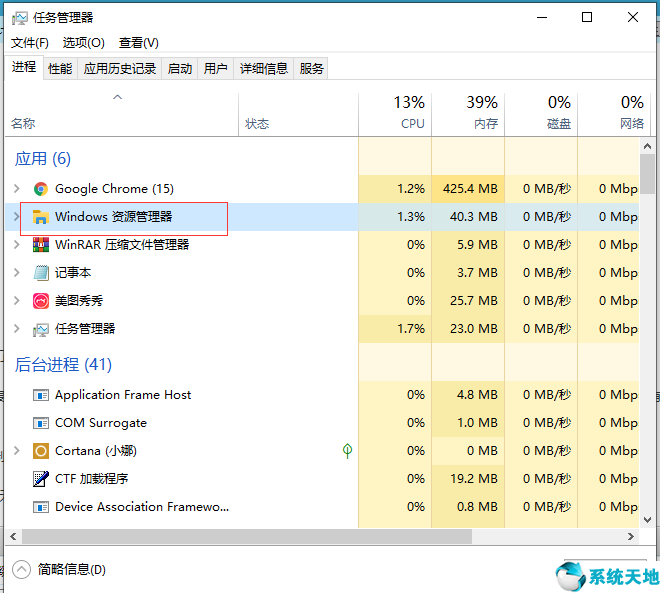
Task: Maximize the Task Manager window
Action: point(587,17)
